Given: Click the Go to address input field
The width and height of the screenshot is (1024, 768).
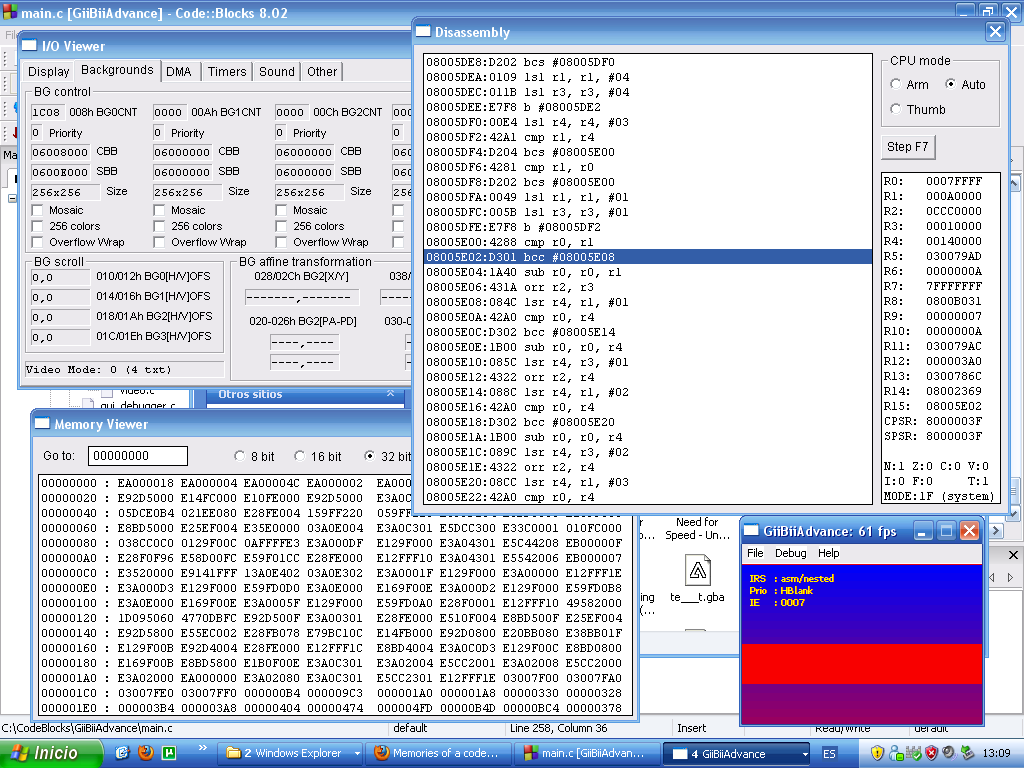Looking at the screenshot, I should pyautogui.click(x=137, y=456).
